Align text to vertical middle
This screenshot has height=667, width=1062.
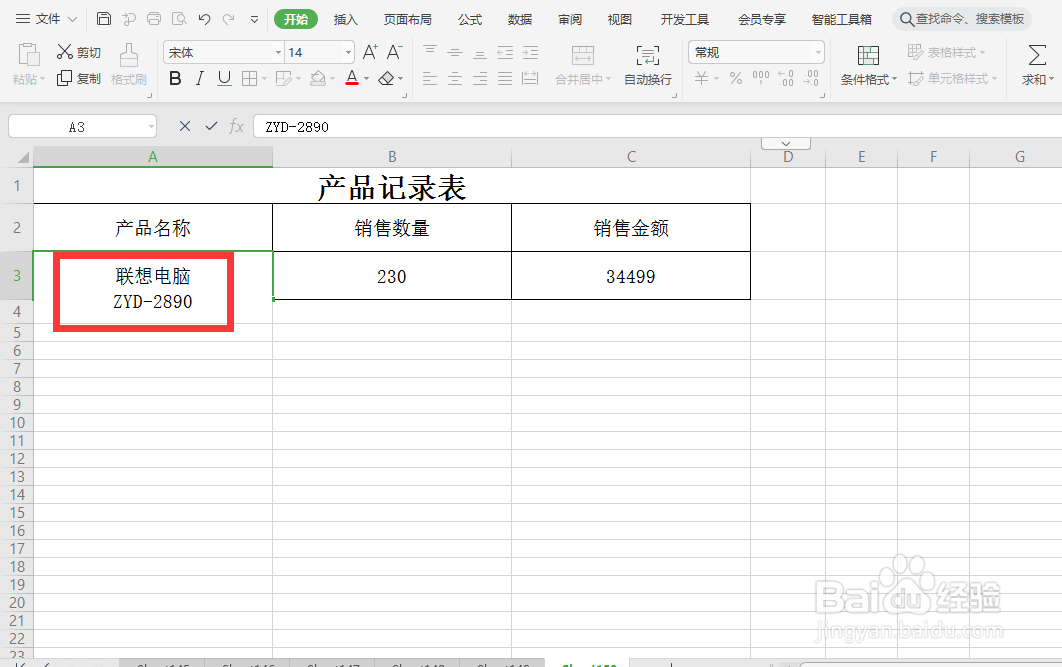pyautogui.click(x=454, y=51)
